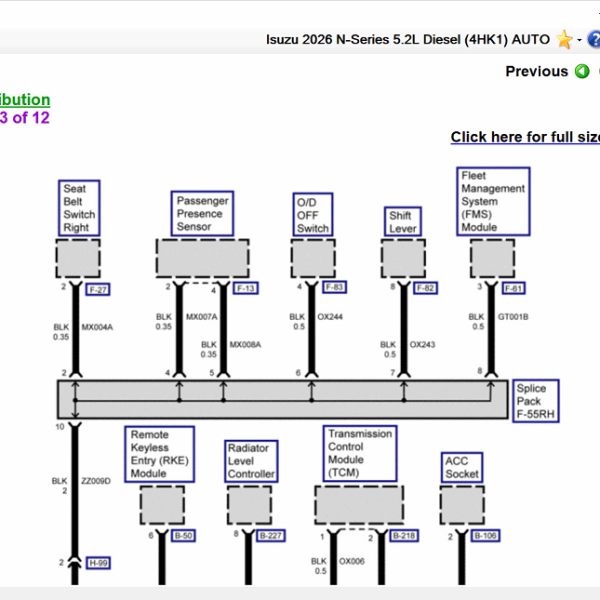Click the gold star favorites icon
Viewport: 600px width, 600px height.
565,39
